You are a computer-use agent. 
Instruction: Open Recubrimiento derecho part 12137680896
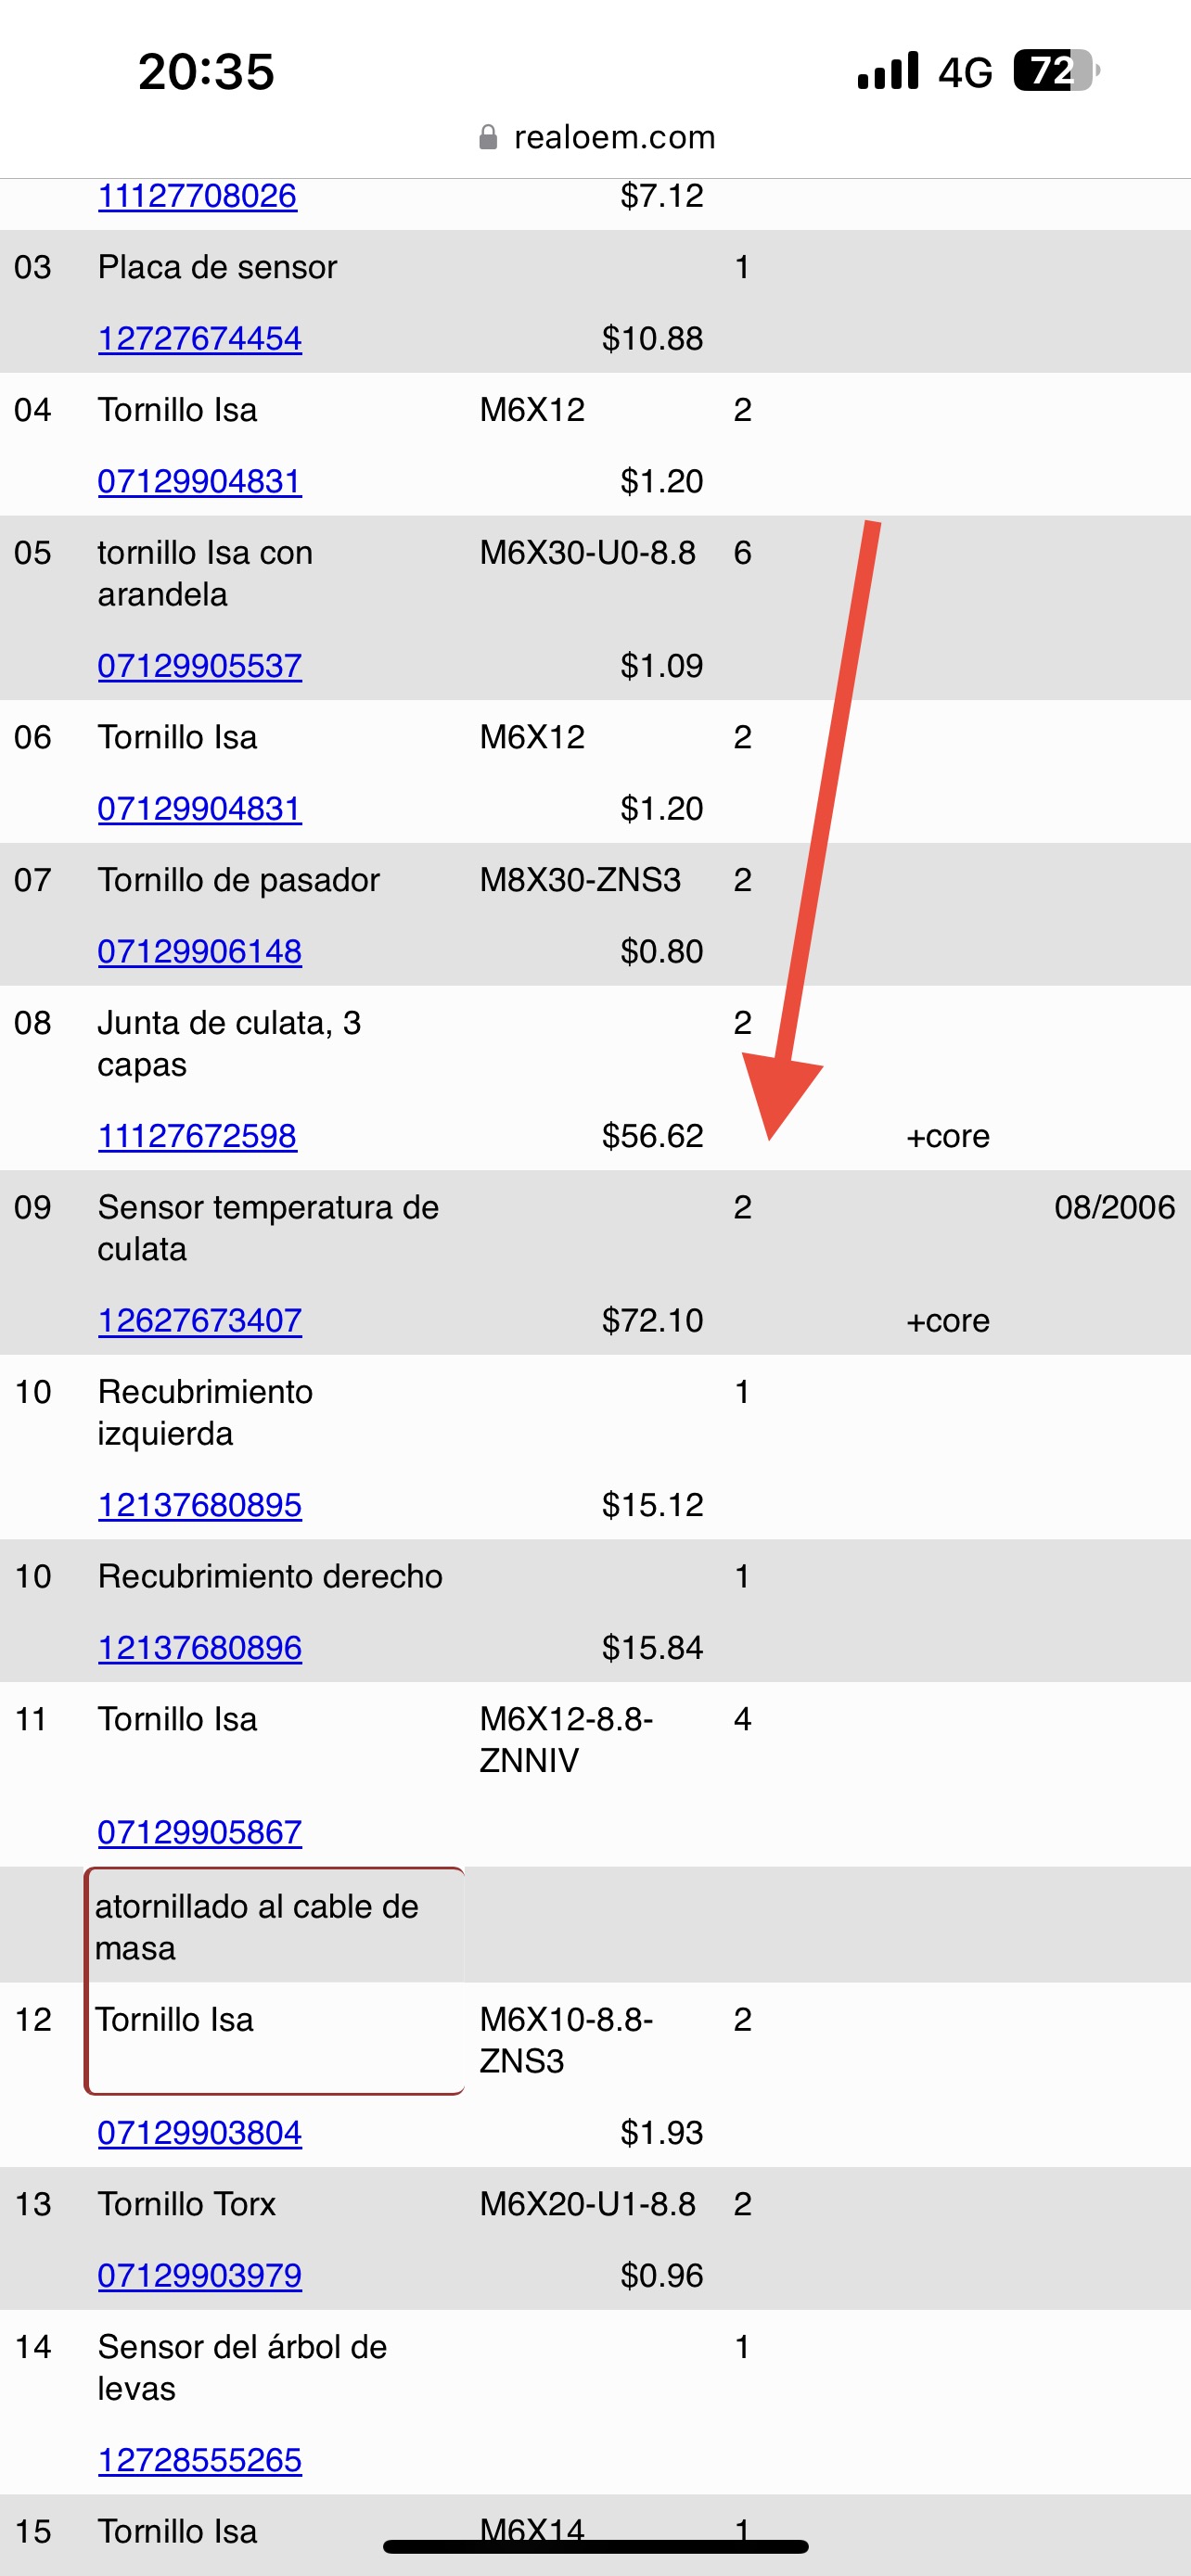[x=199, y=1648]
